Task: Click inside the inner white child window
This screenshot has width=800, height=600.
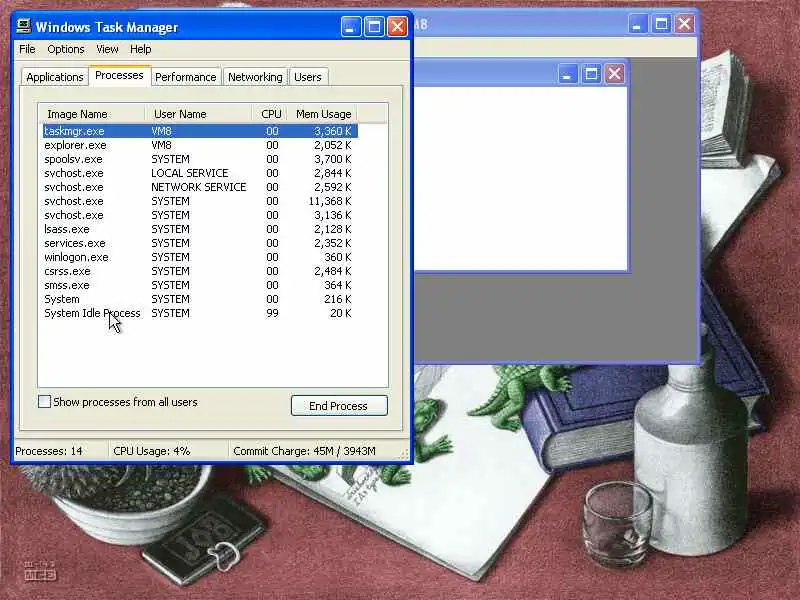Action: pos(520,179)
